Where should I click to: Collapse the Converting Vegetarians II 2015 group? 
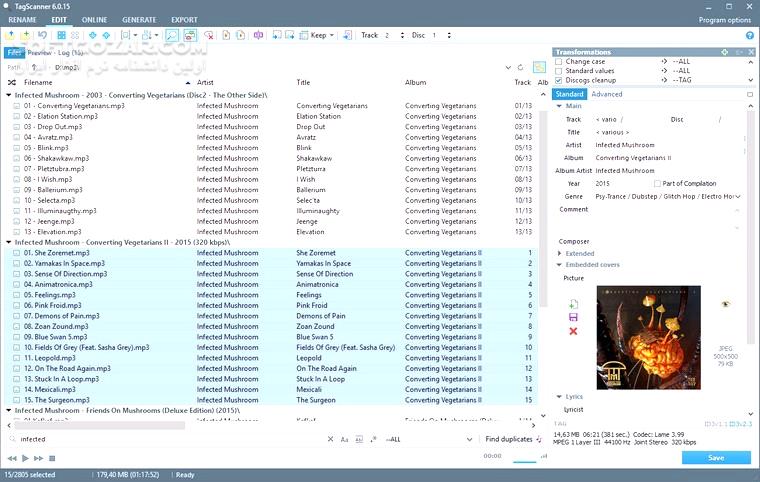(x=9, y=242)
